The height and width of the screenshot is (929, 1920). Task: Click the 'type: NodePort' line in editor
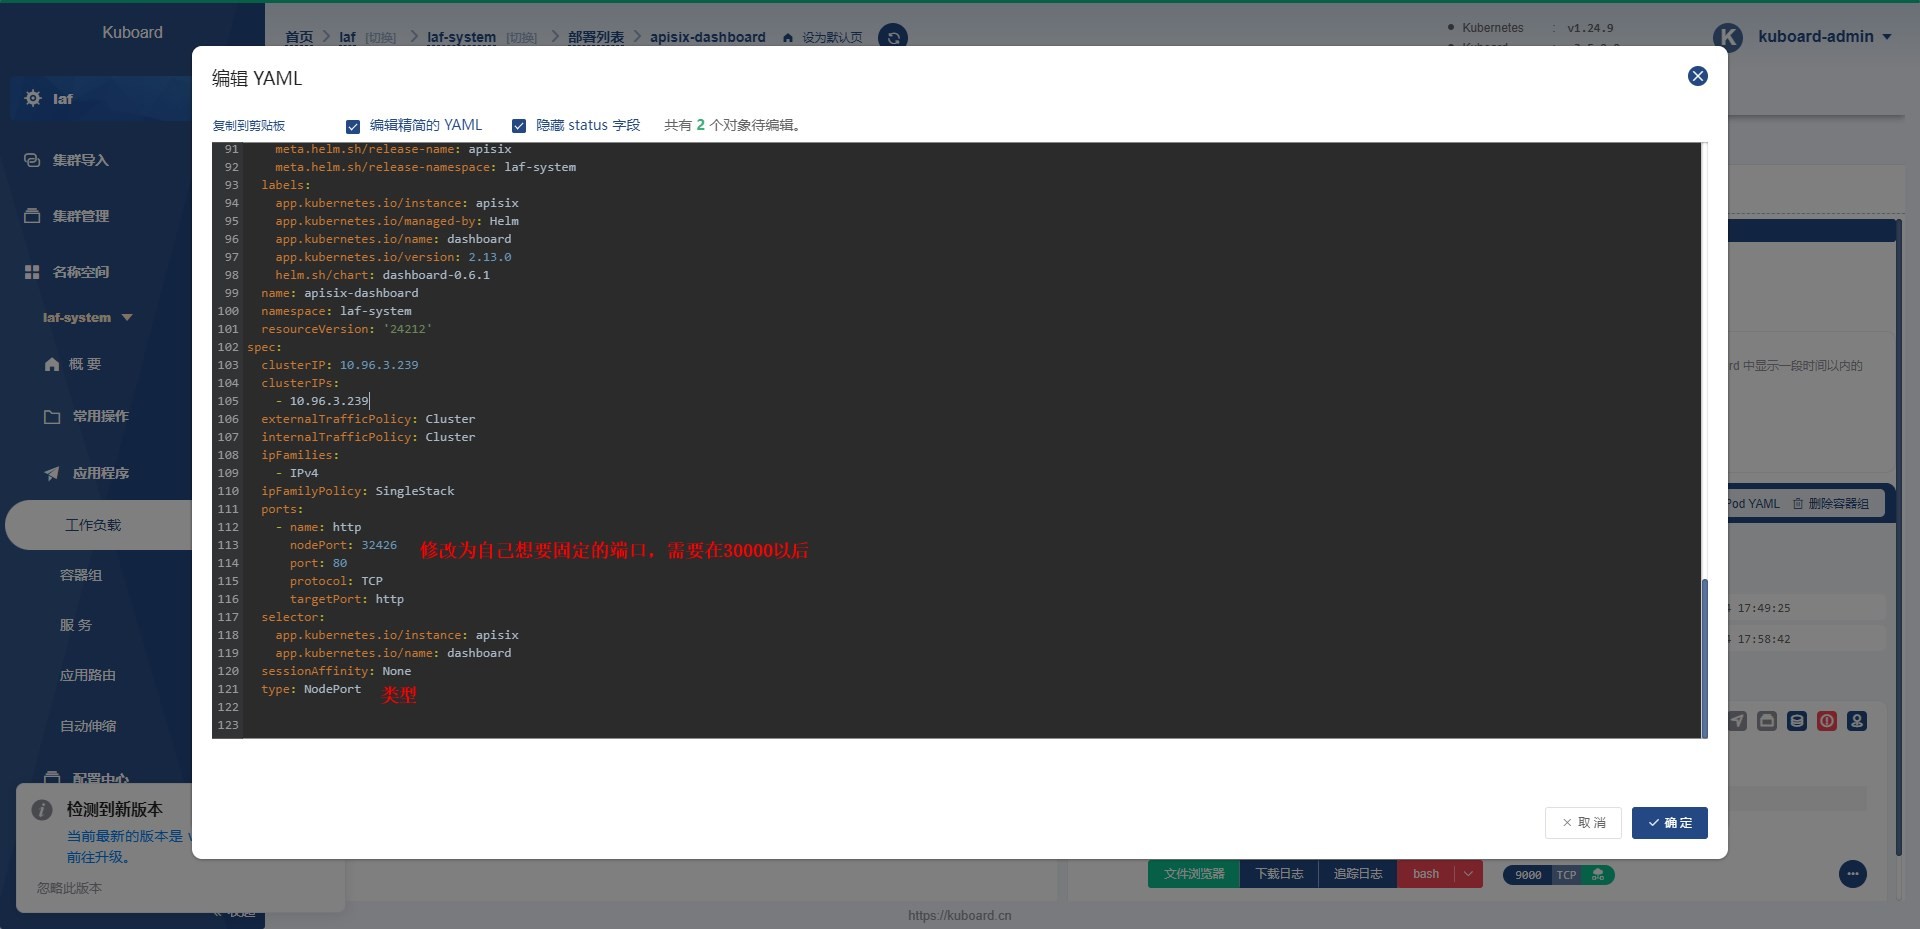[x=311, y=689]
